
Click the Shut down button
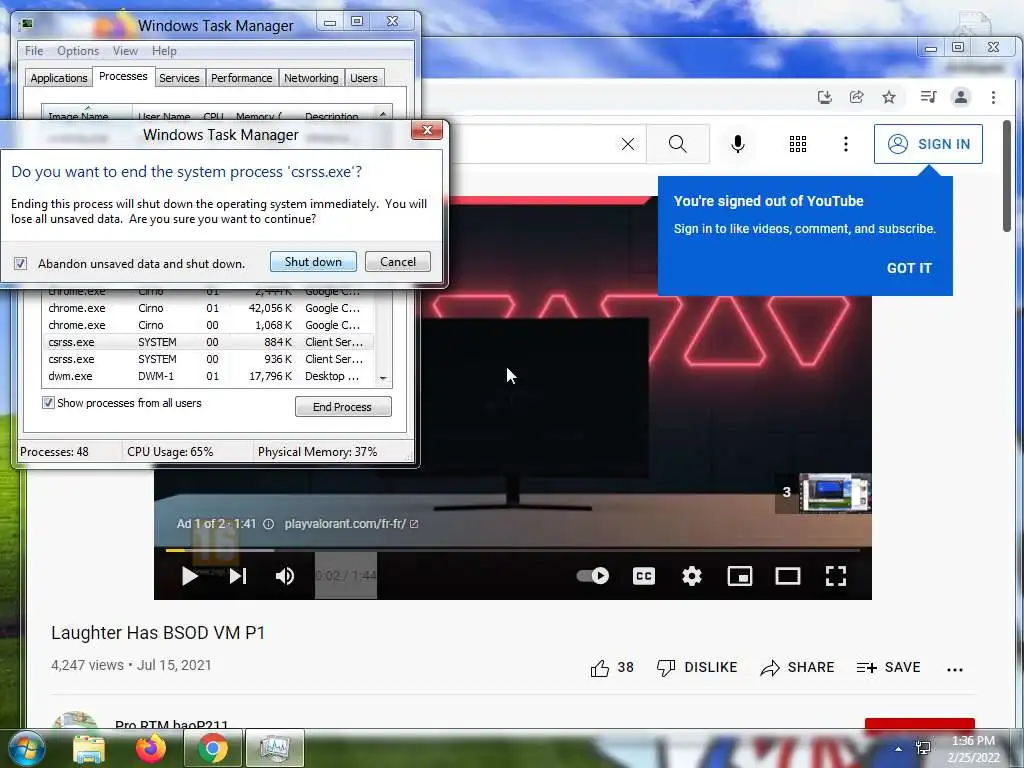313,262
